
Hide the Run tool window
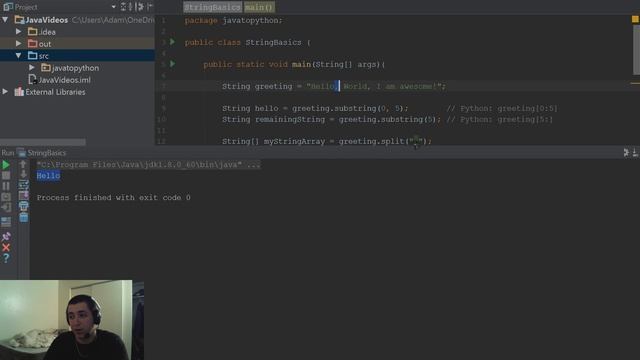click(x=636, y=153)
